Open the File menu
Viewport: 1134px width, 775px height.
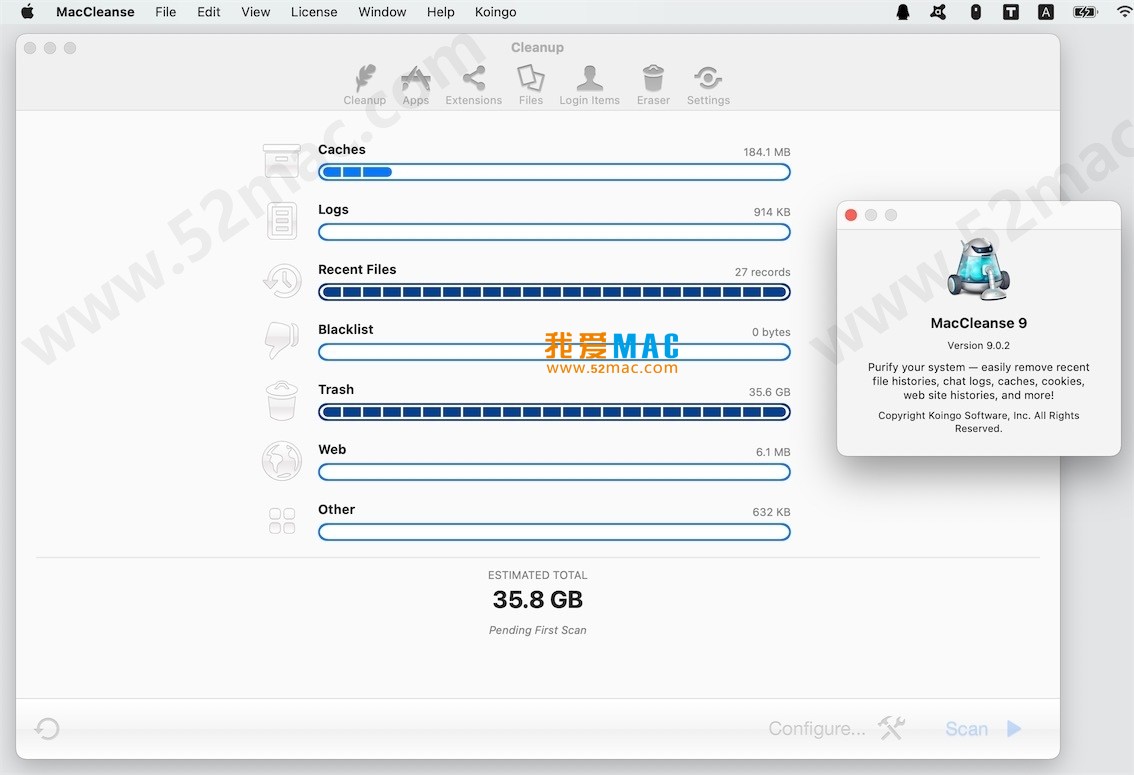coord(166,12)
